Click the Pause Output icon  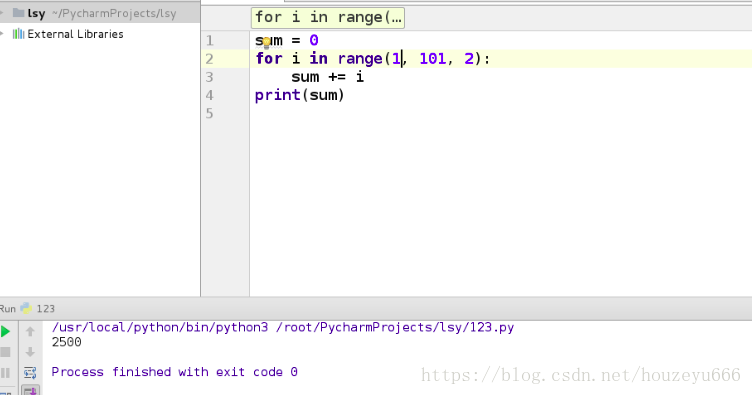[5, 372]
